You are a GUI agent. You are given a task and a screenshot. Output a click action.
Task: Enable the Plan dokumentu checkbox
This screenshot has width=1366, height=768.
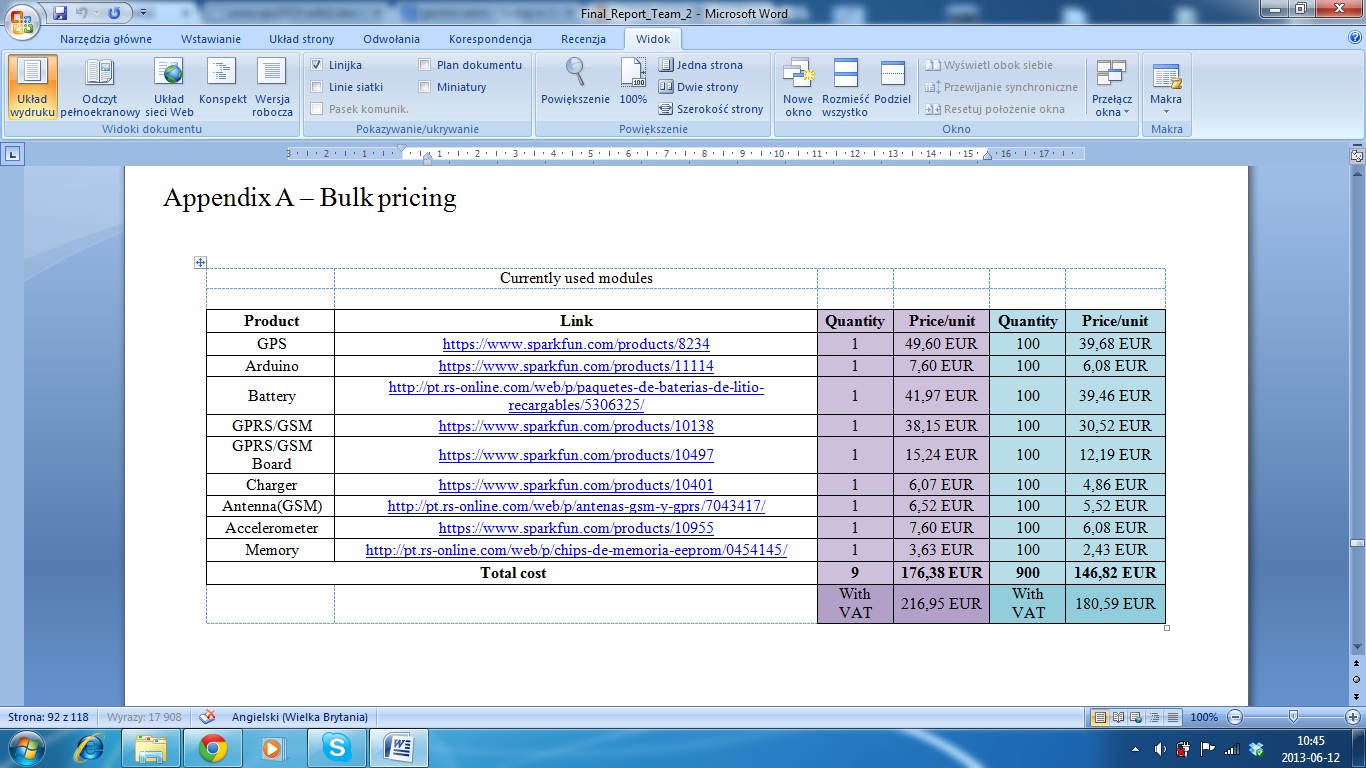click(x=425, y=65)
